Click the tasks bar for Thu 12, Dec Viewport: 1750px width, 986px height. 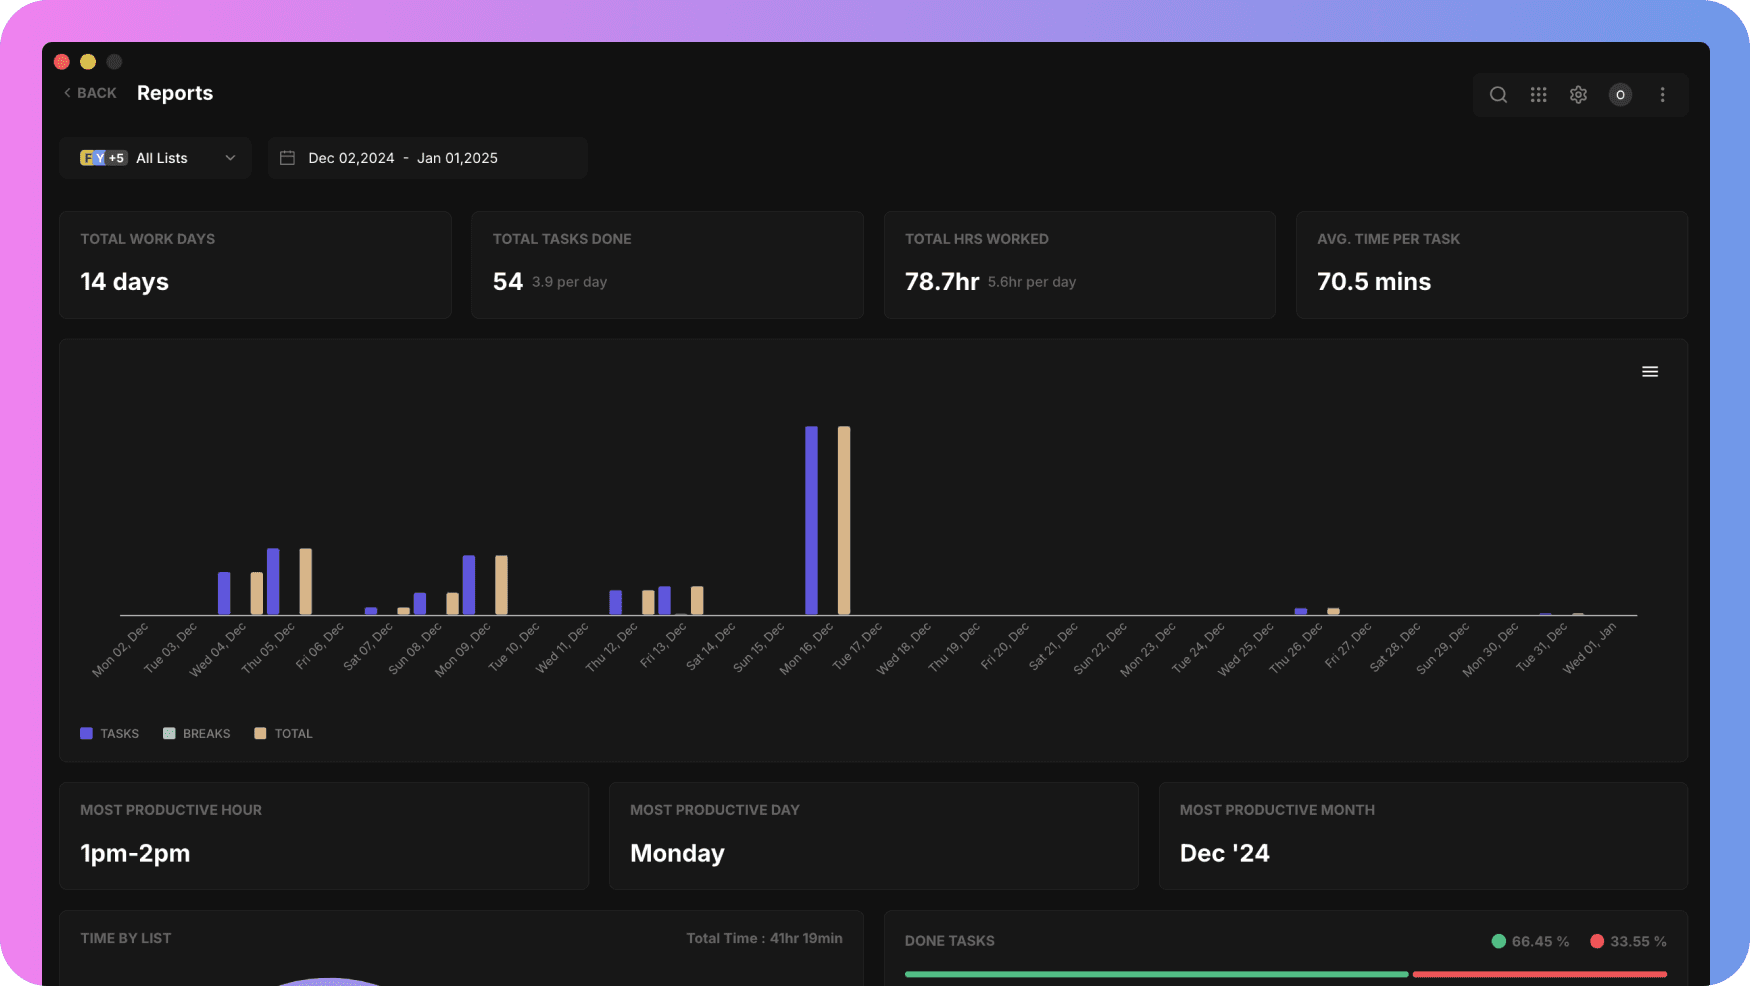click(616, 603)
